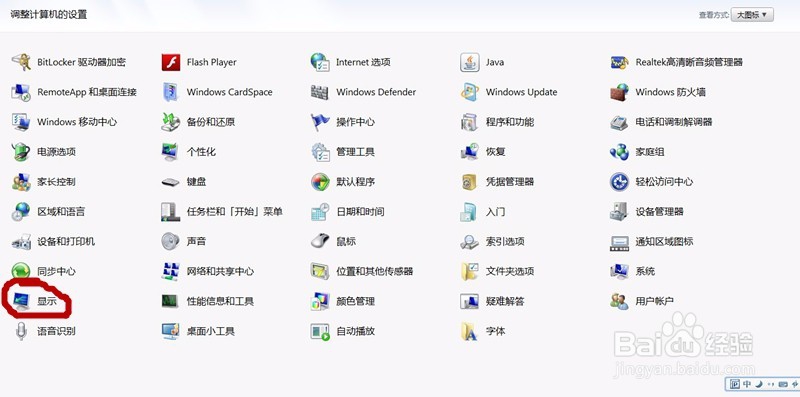This screenshot has width=800, height=397.
Task: Open Windows 防火墙 icon
Action: point(619,92)
